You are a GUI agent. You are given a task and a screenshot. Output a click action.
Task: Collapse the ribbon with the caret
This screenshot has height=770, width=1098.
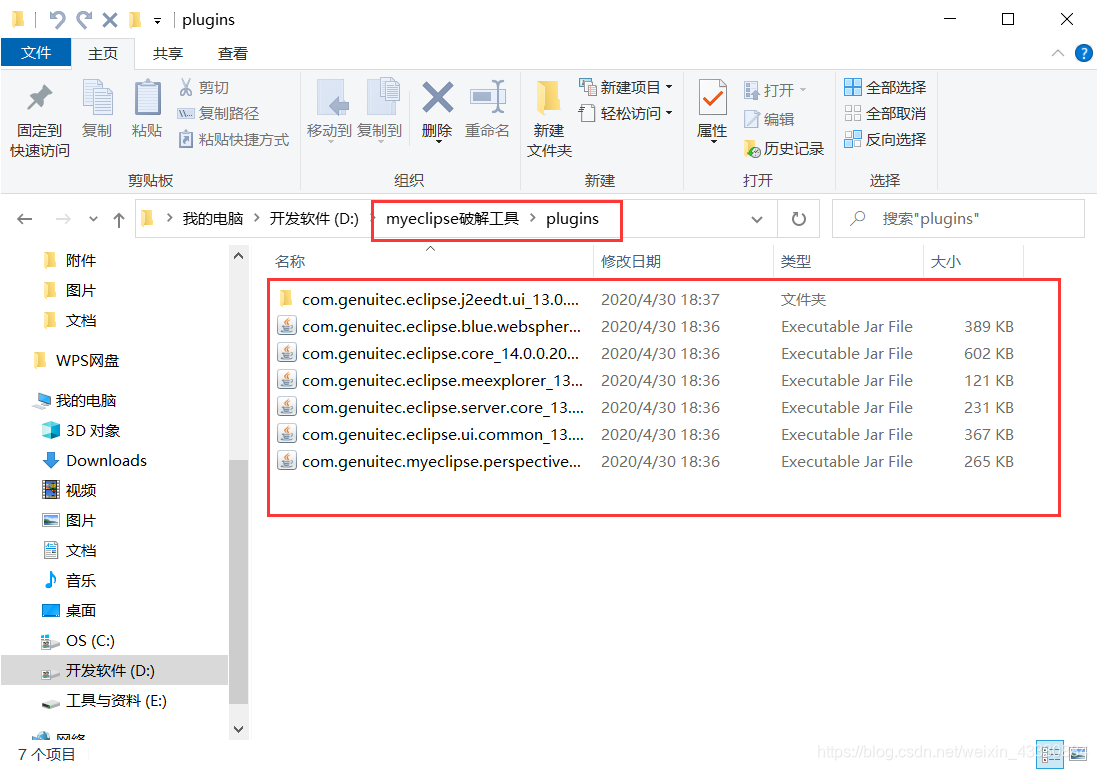pyautogui.click(x=1057, y=53)
